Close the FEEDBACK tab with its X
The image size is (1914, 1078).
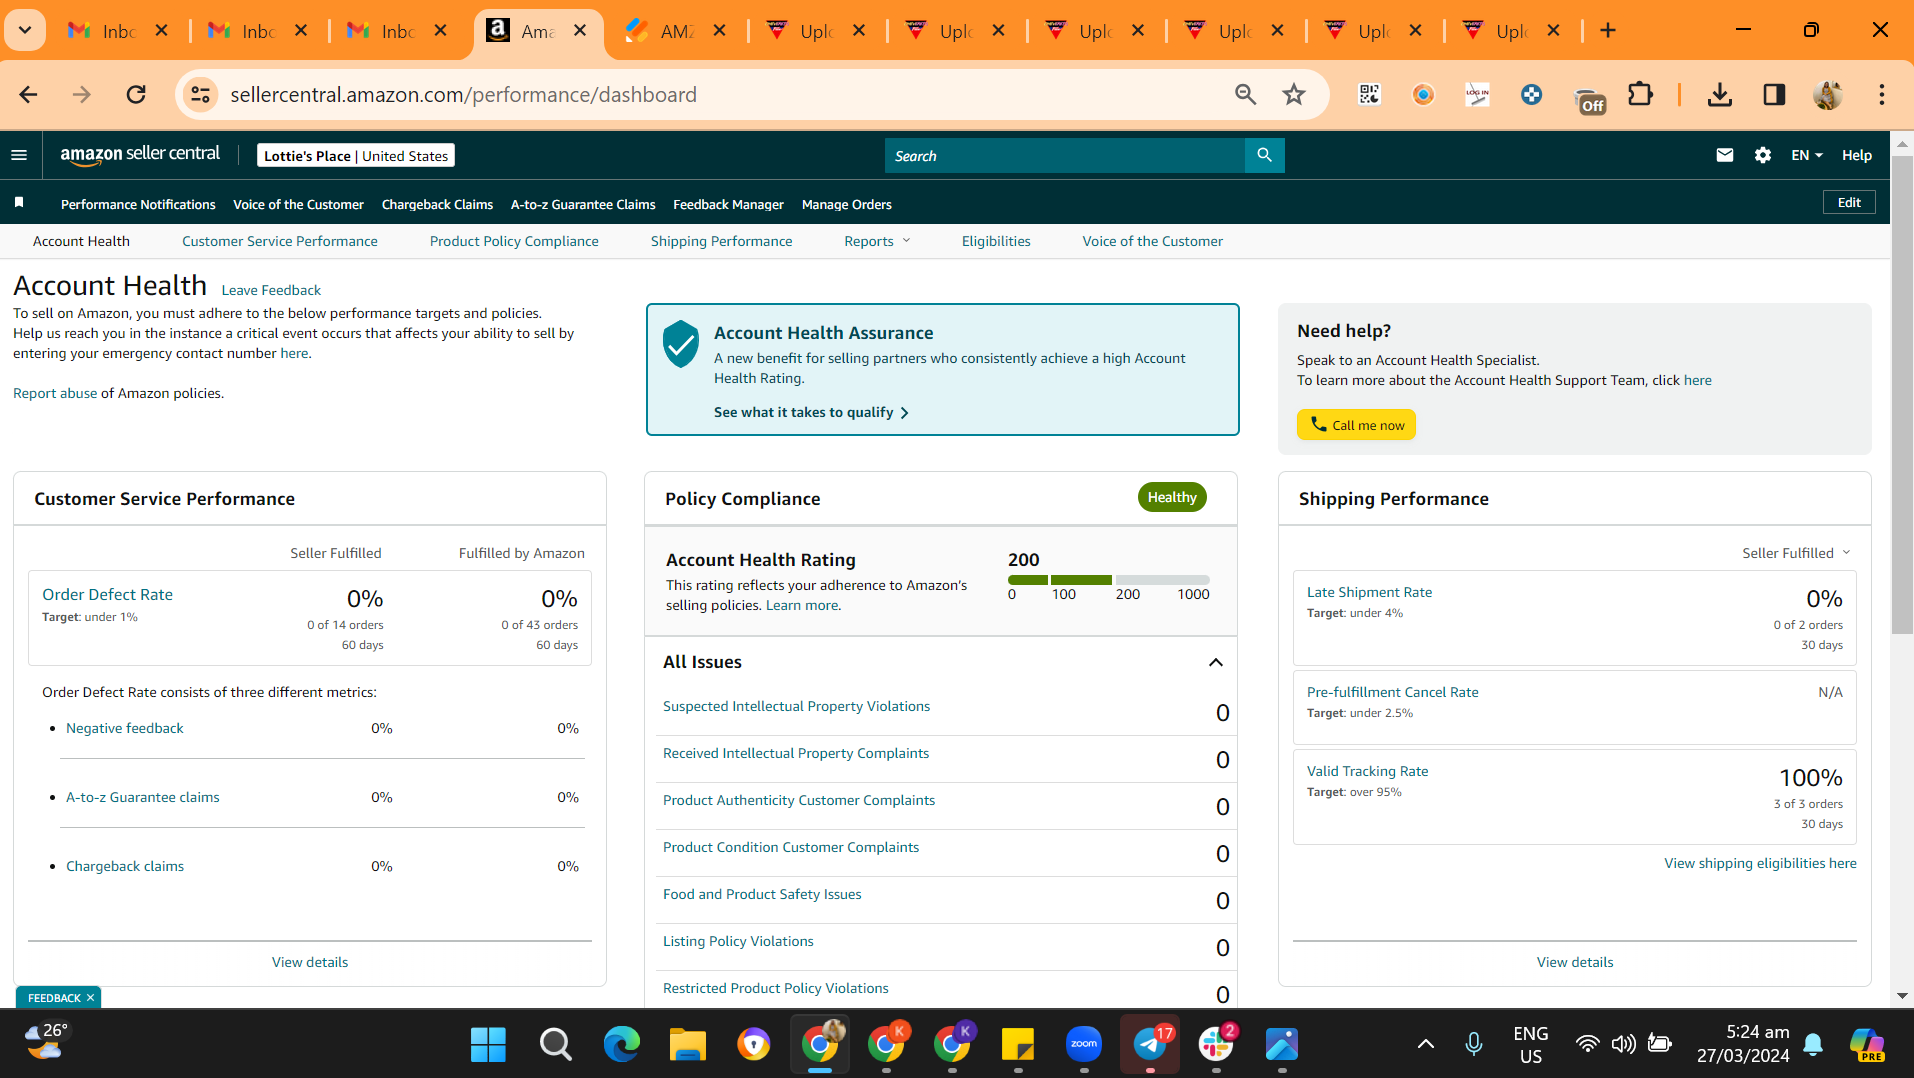pyautogui.click(x=90, y=998)
